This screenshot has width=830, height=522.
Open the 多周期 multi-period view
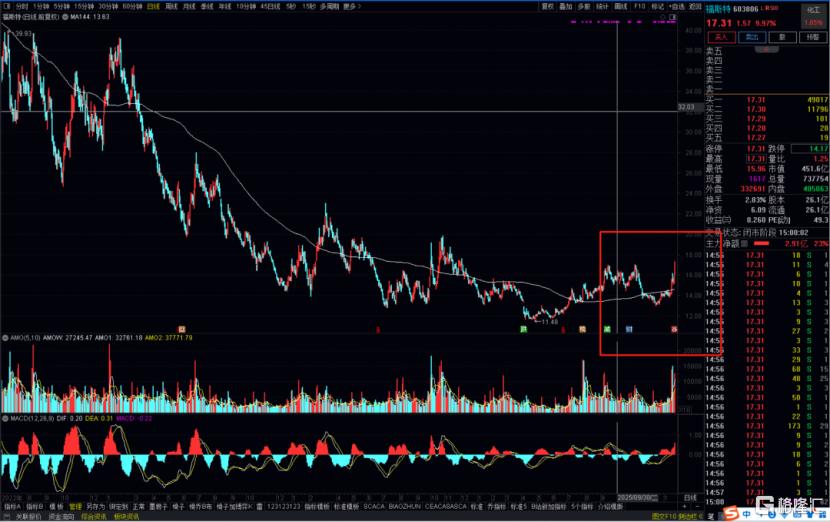pyautogui.click(x=329, y=6)
